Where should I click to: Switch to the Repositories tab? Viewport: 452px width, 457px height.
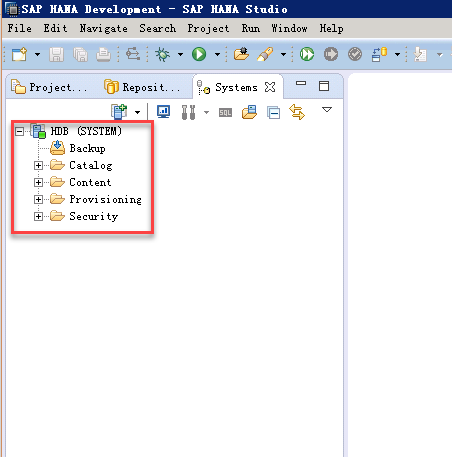pyautogui.click(x=143, y=87)
